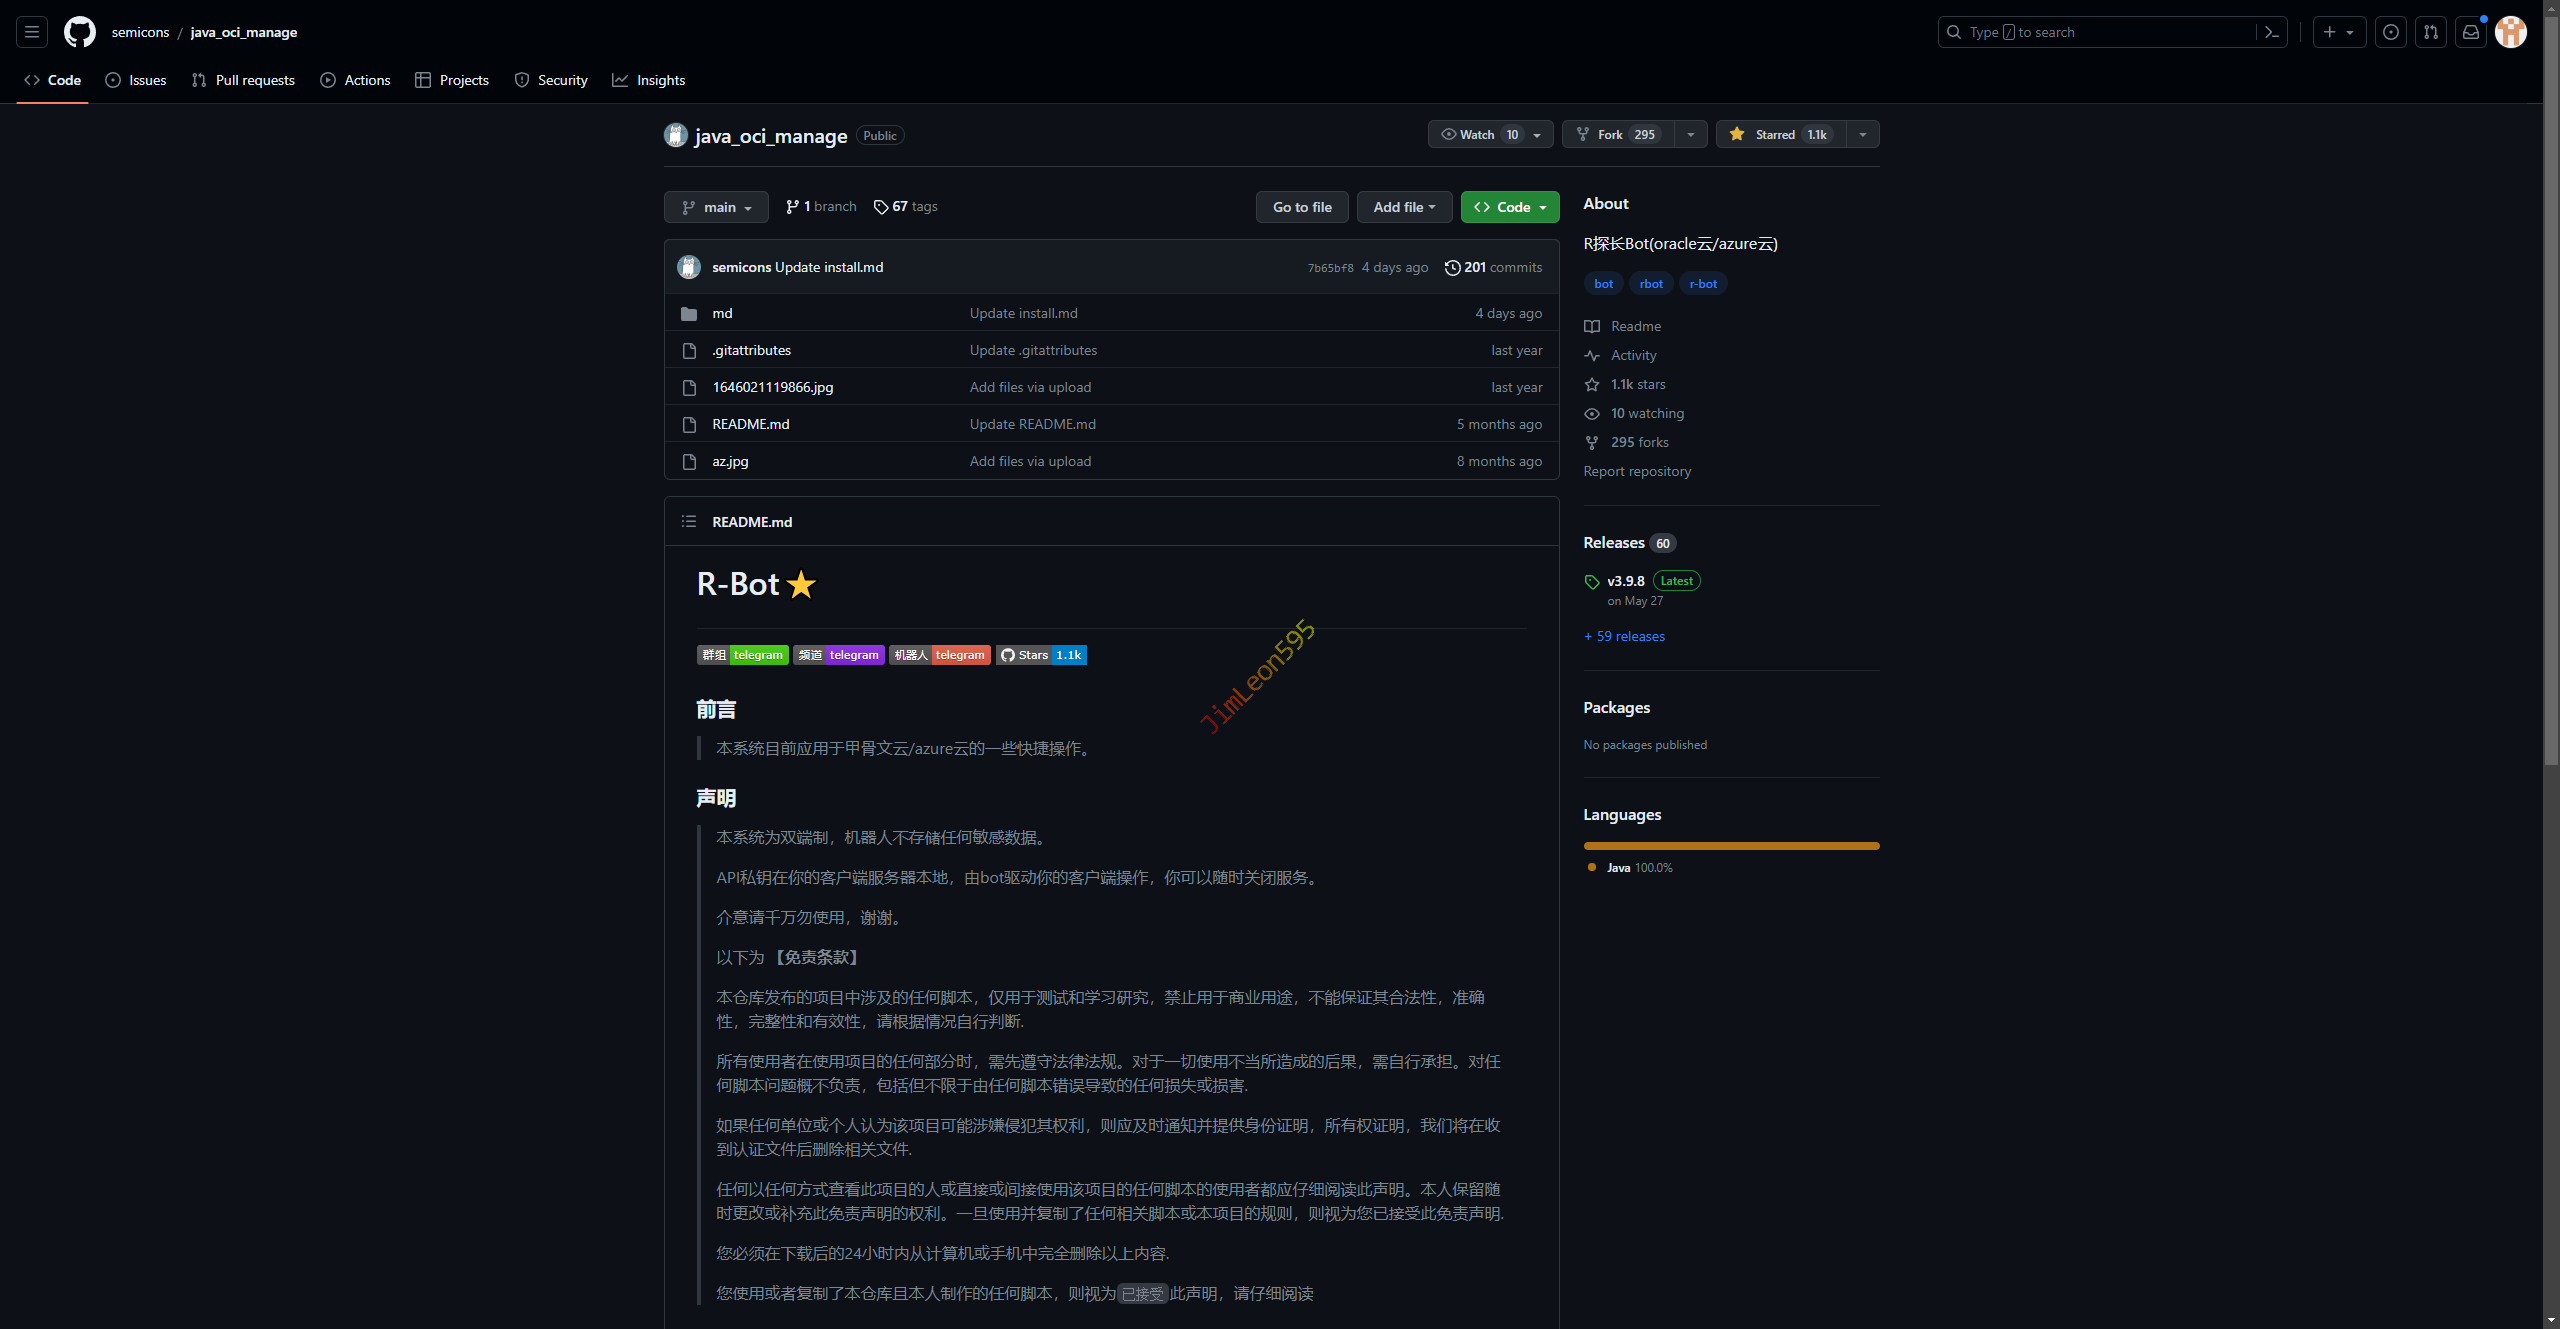2560x1329 pixels.
Task: Open README outline list icon
Action: click(x=689, y=521)
